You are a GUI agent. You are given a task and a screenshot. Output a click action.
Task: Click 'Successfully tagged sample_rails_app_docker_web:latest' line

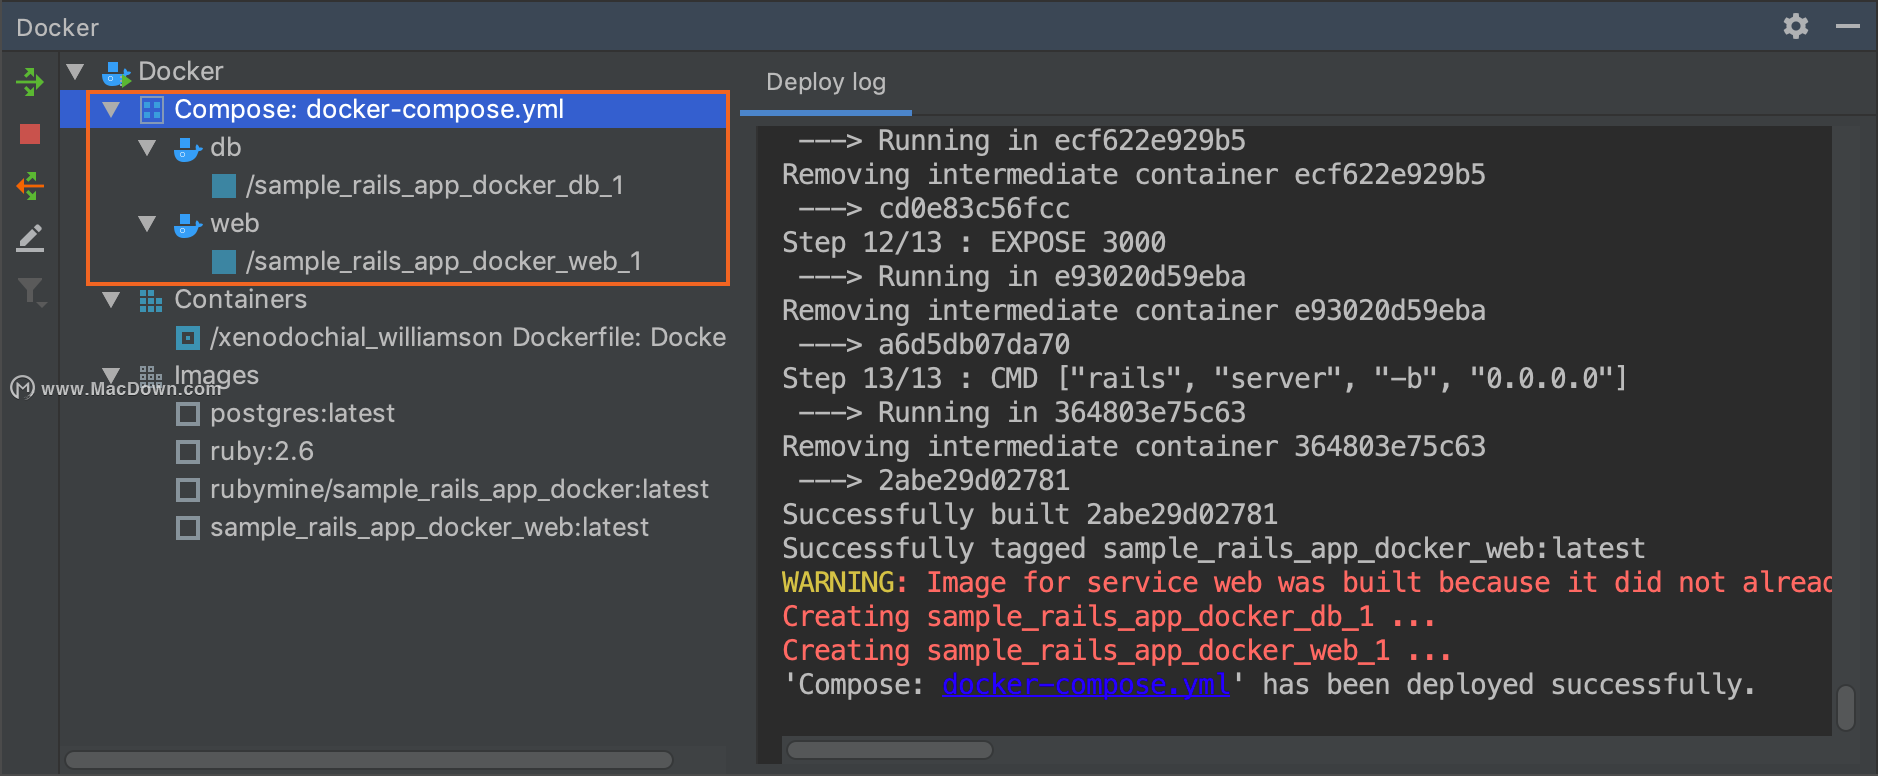click(1214, 549)
